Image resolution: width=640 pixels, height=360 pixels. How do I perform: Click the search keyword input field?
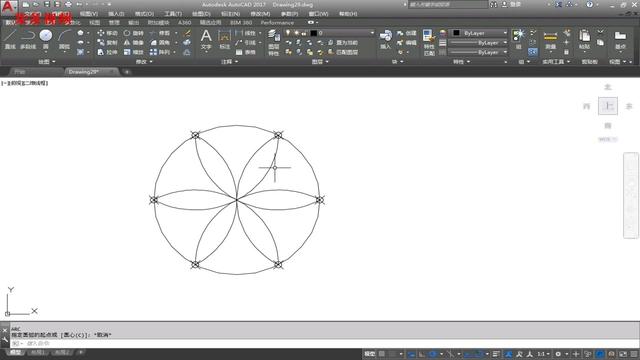447,4
